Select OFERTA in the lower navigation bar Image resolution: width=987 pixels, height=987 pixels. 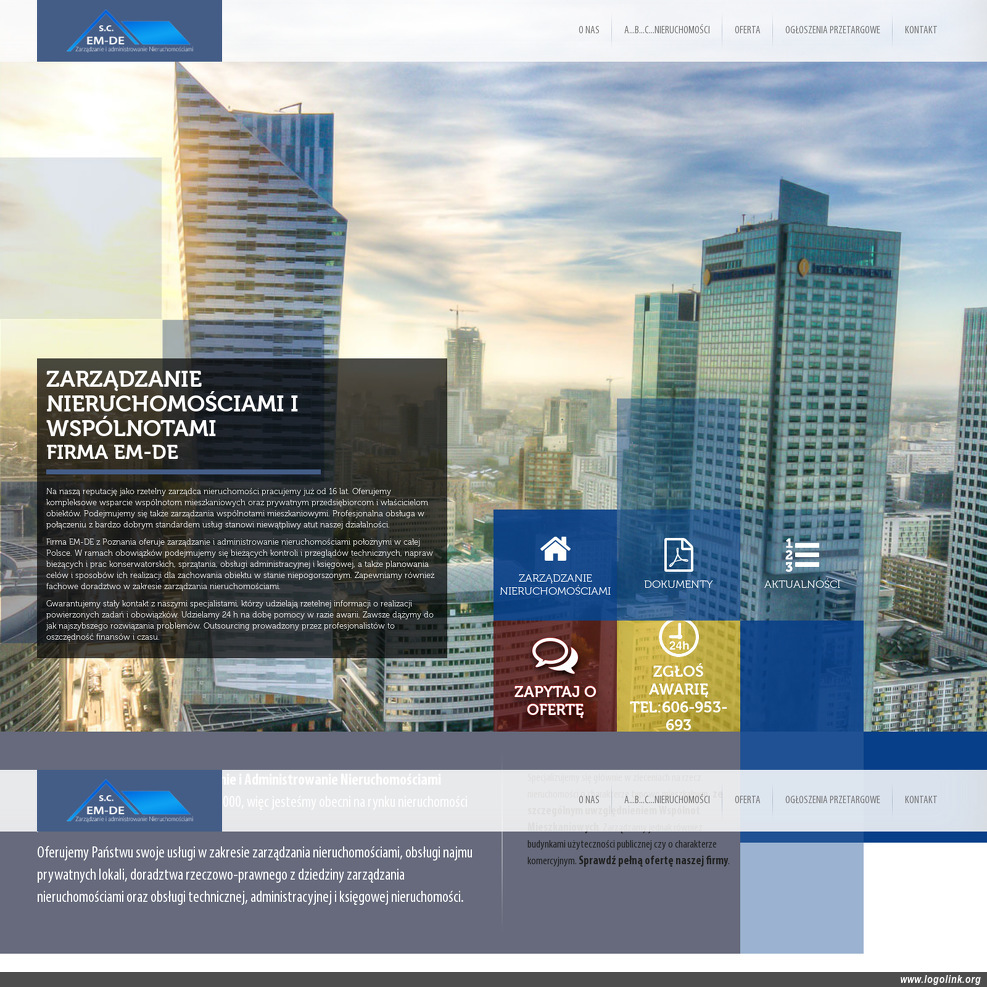(747, 799)
